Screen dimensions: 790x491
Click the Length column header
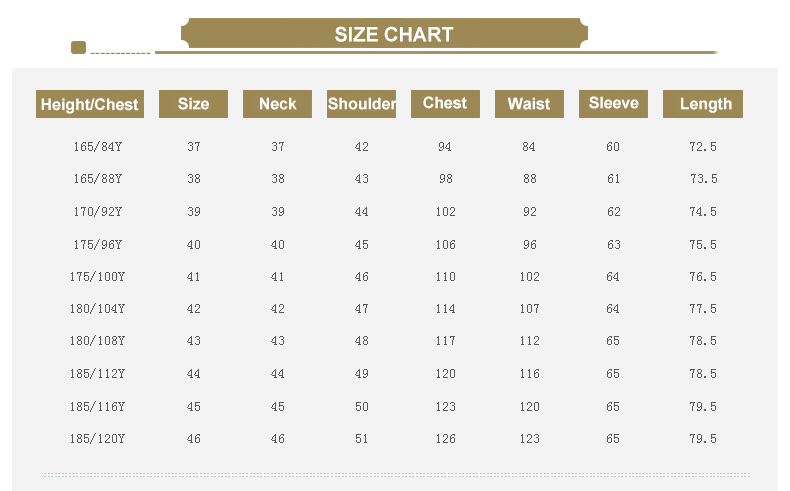pos(704,104)
